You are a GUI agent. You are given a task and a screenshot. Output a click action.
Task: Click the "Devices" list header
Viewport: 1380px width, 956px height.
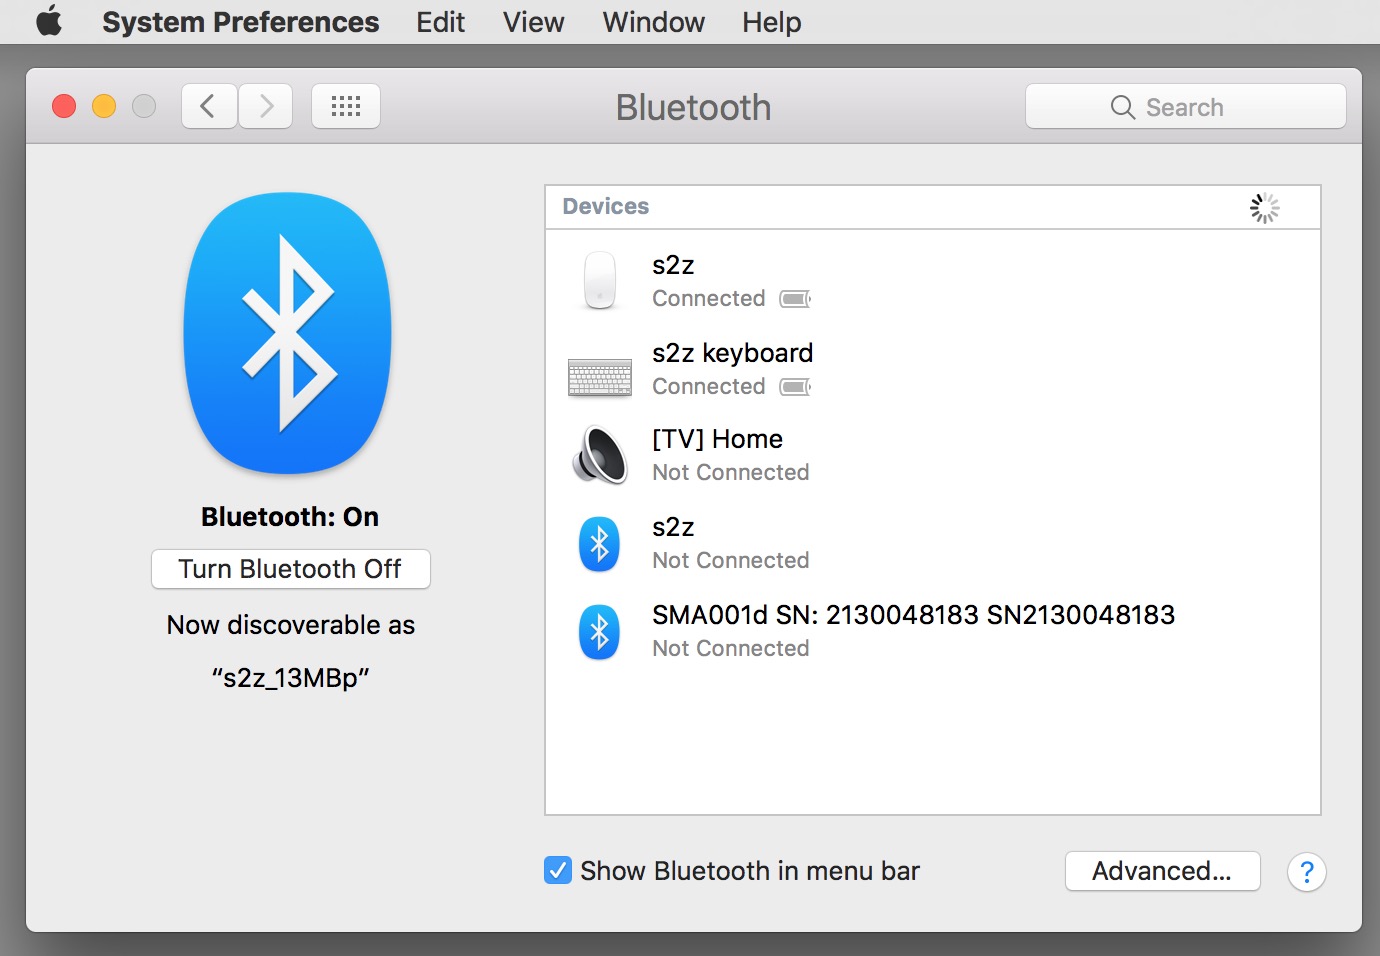click(x=605, y=206)
